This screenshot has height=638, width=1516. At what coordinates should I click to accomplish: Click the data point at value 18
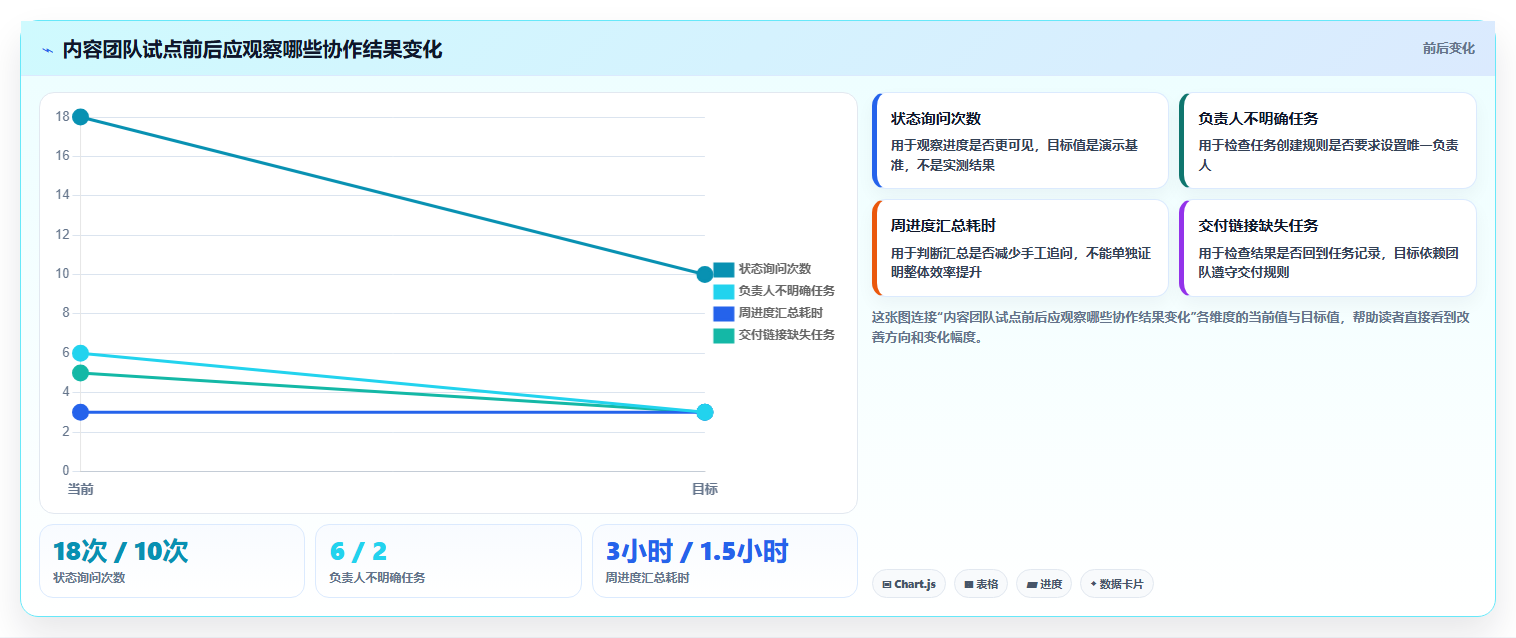pyautogui.click(x=81, y=117)
